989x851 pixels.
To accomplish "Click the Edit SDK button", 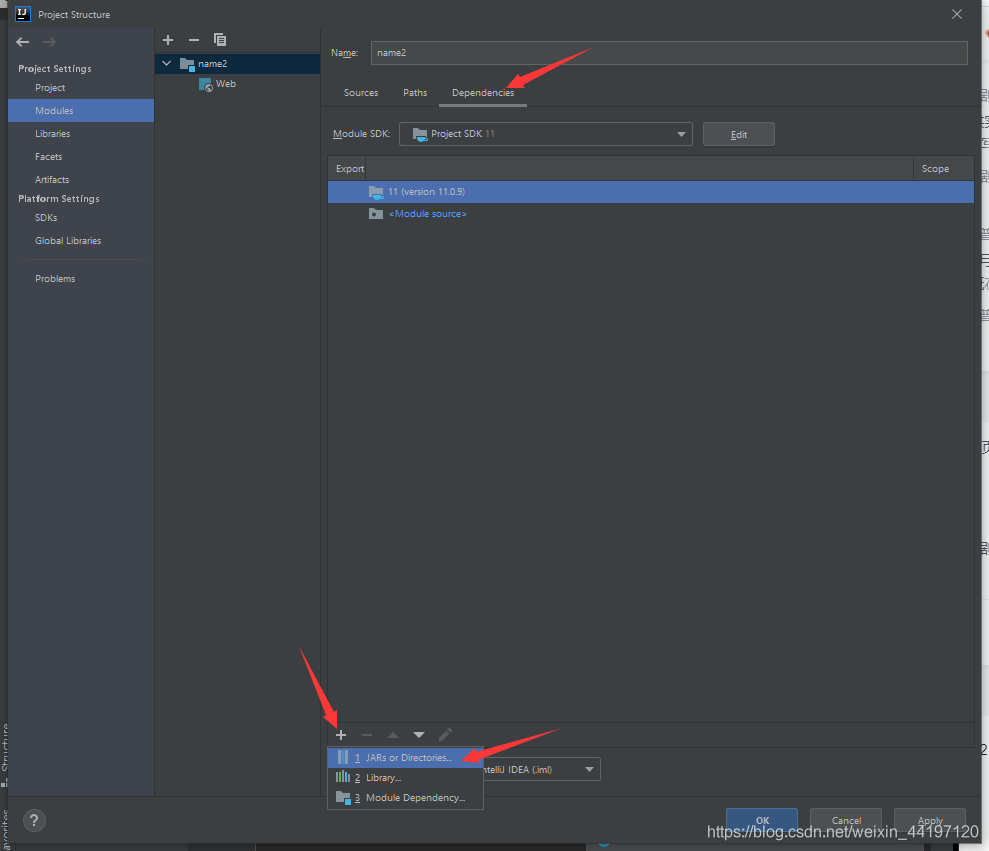I will [x=738, y=134].
